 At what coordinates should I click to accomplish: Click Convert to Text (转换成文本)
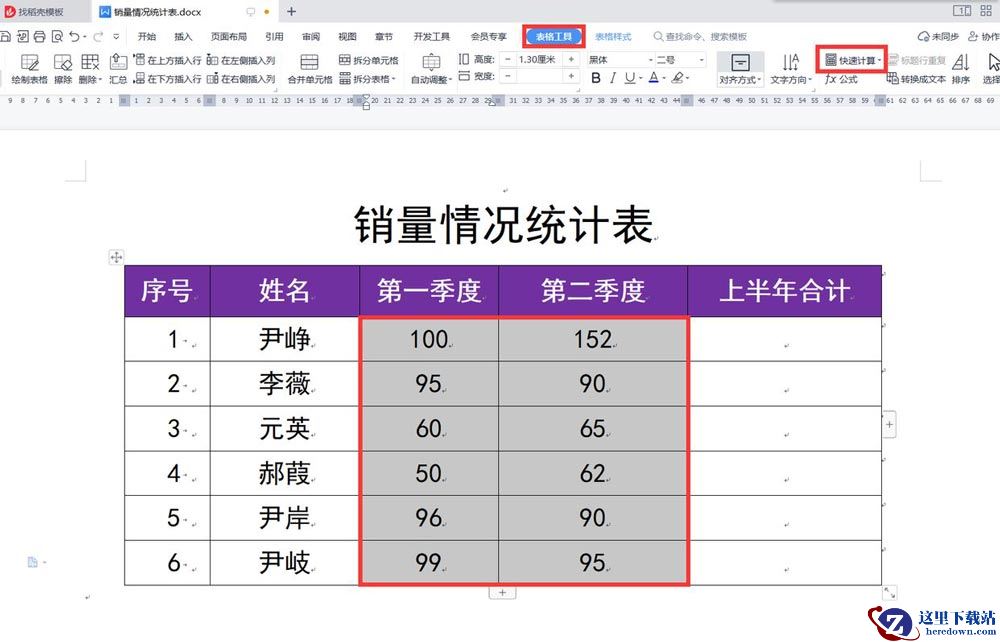(x=916, y=78)
